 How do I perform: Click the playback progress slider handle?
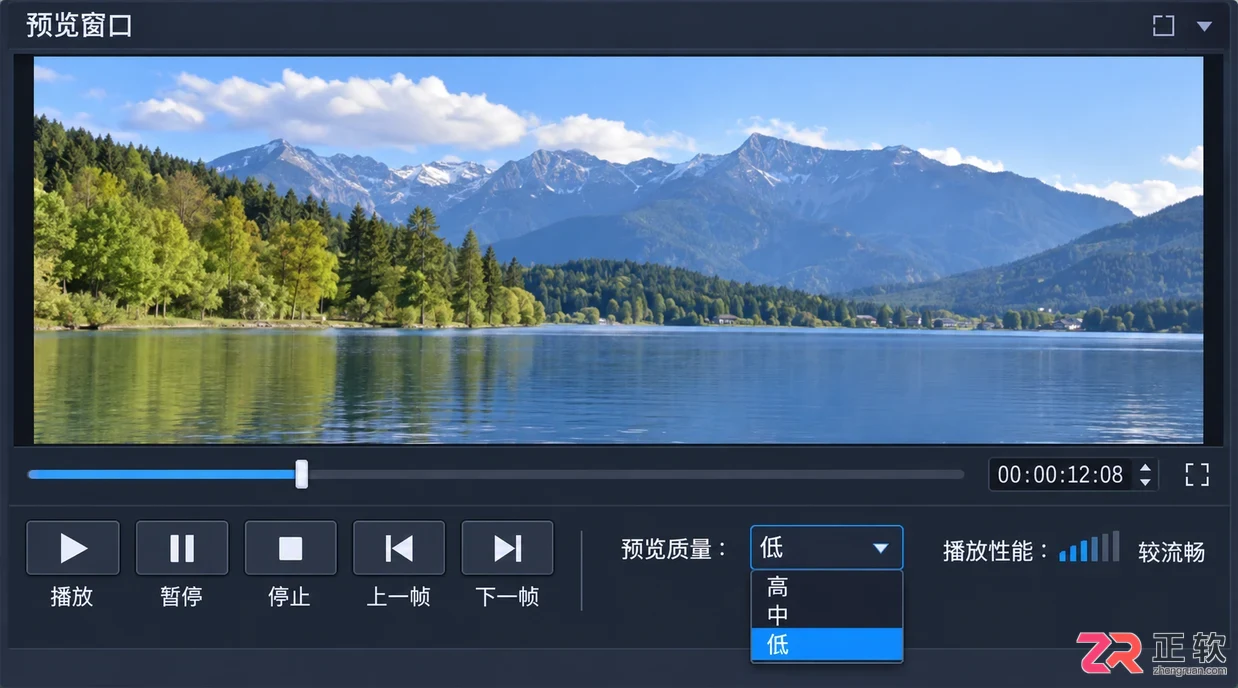click(x=301, y=474)
